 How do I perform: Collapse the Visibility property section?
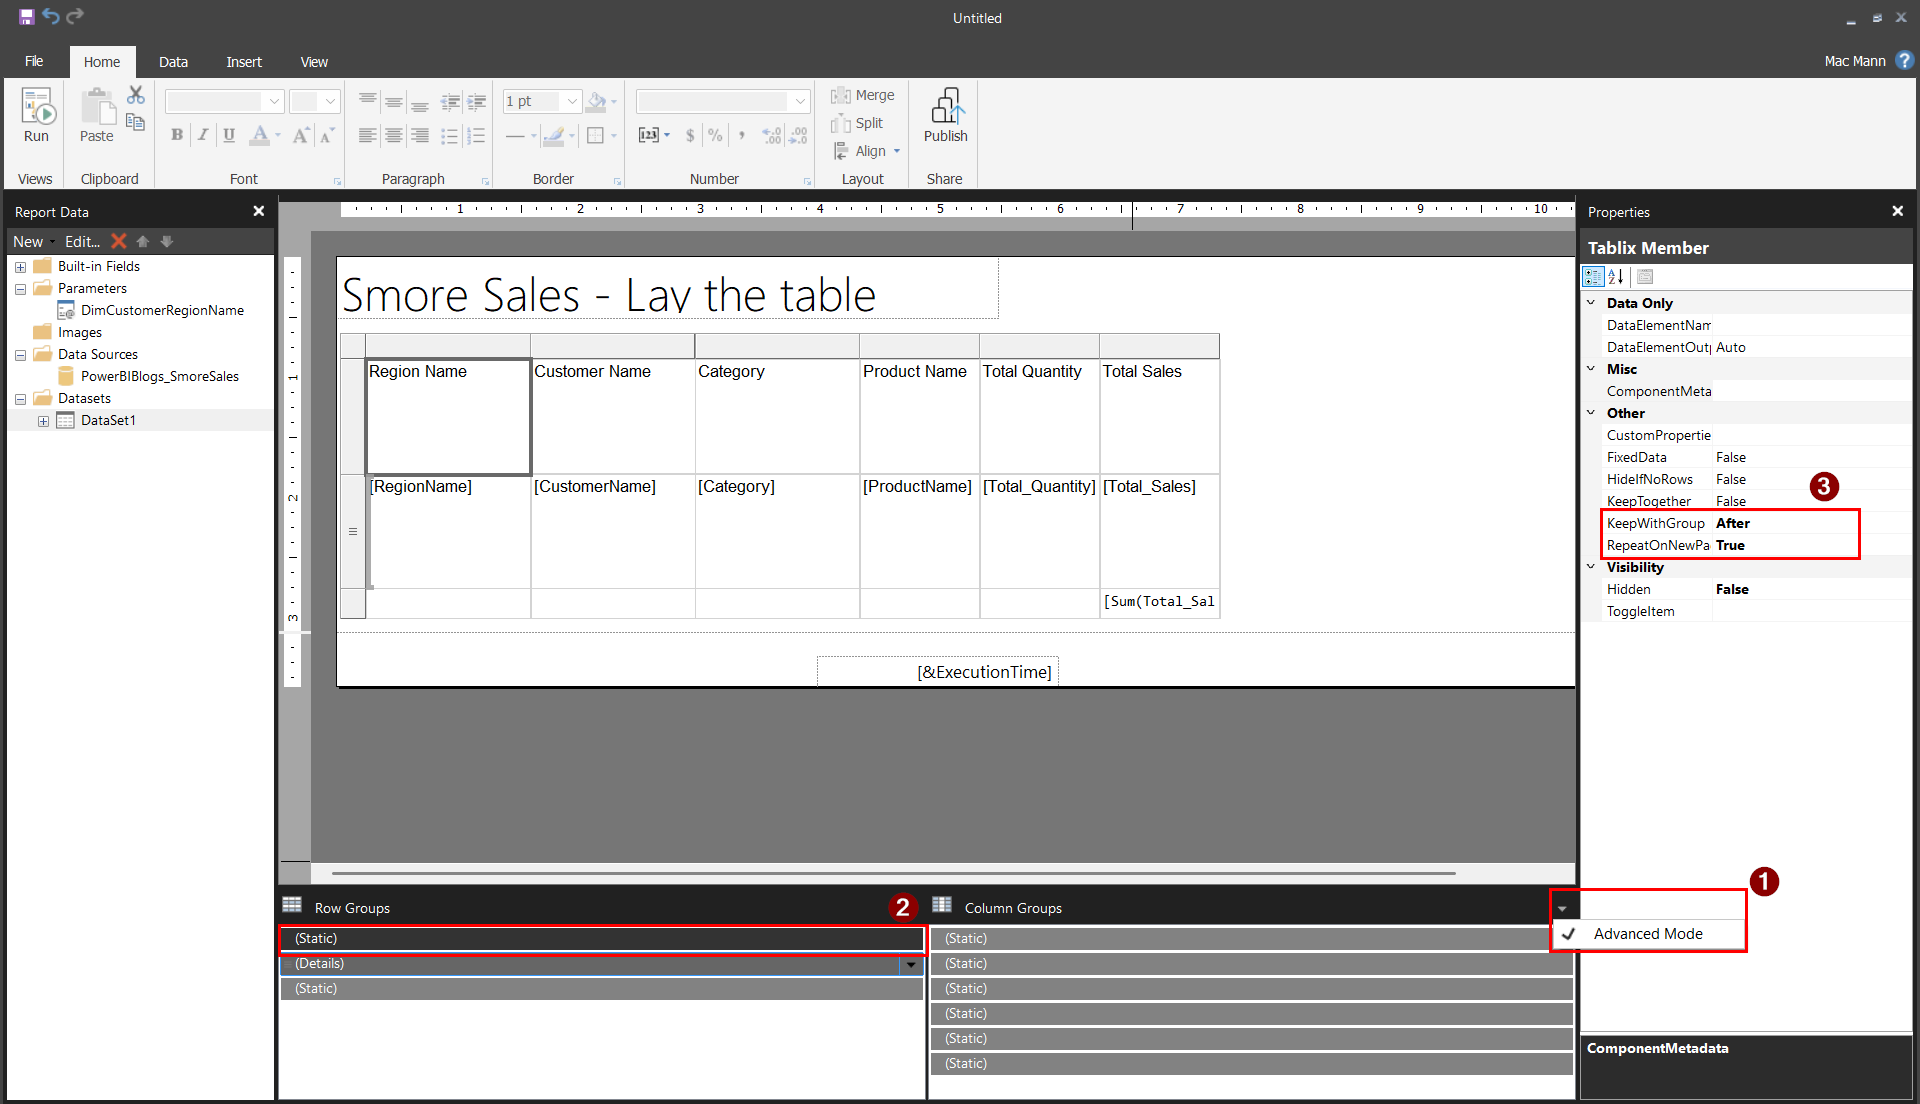click(x=1591, y=567)
